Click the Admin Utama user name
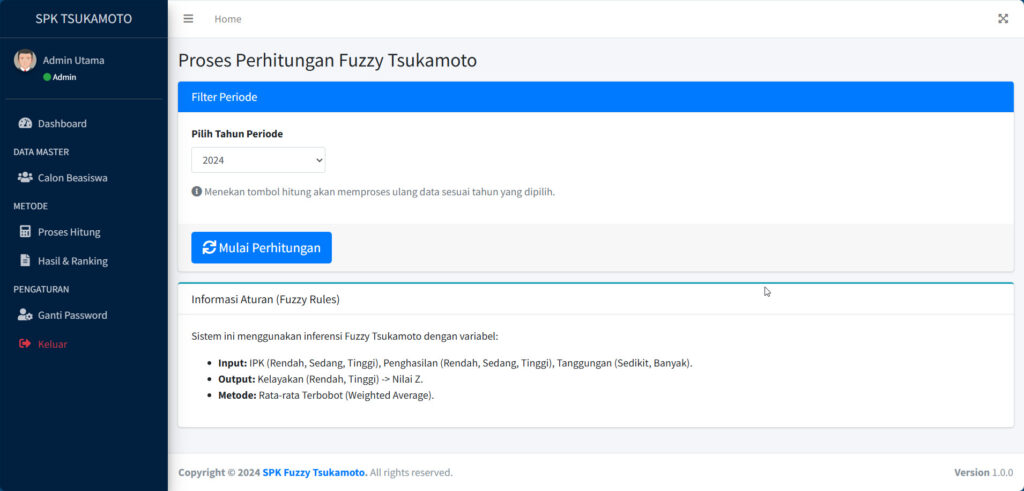Image resolution: width=1024 pixels, height=491 pixels. click(x=73, y=60)
